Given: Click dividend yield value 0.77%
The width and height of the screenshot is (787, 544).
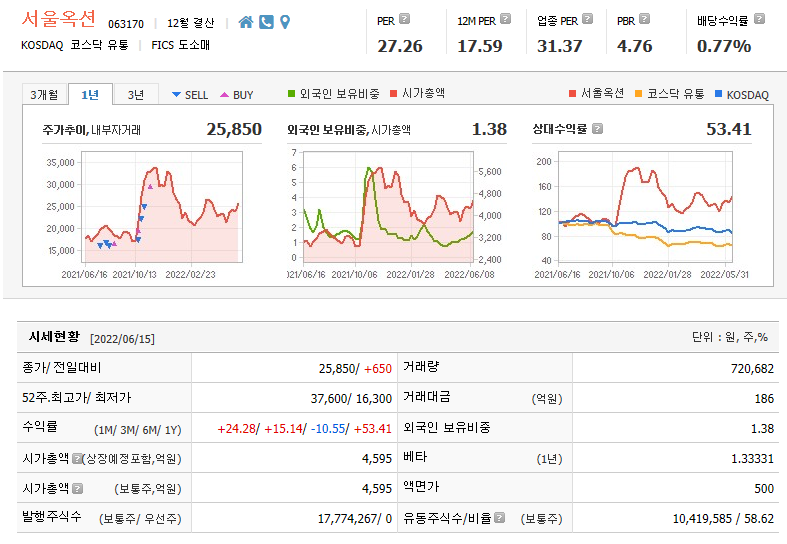Looking at the screenshot, I should click(x=724, y=46).
